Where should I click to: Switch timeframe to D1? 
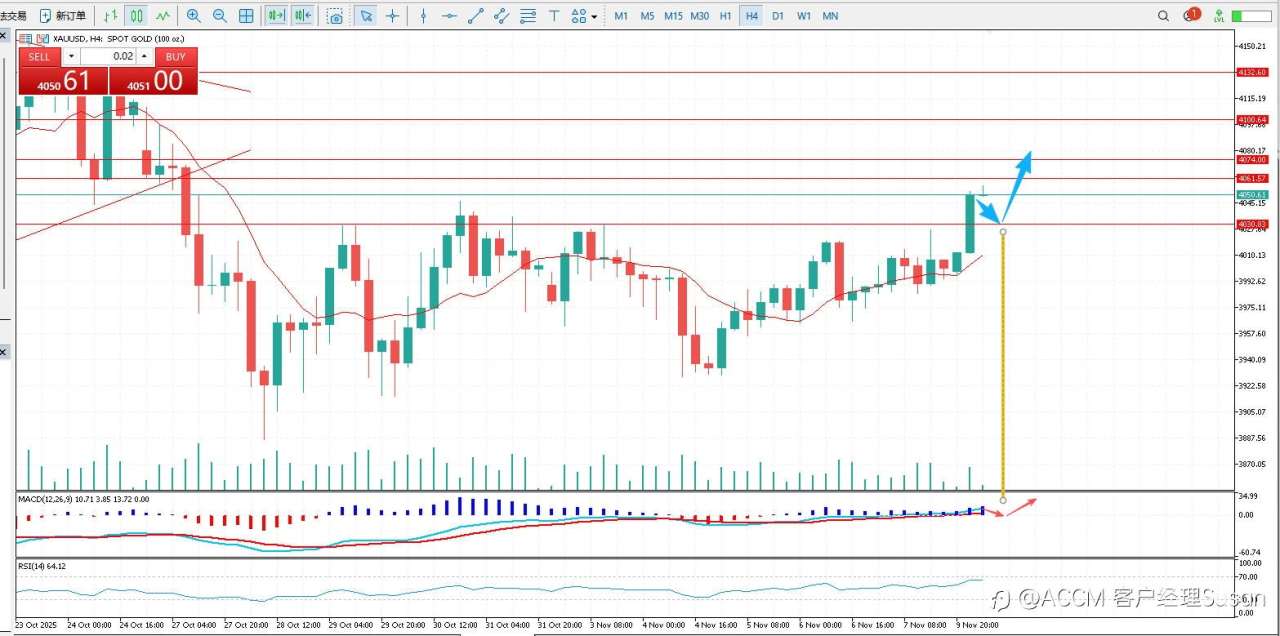[778, 16]
